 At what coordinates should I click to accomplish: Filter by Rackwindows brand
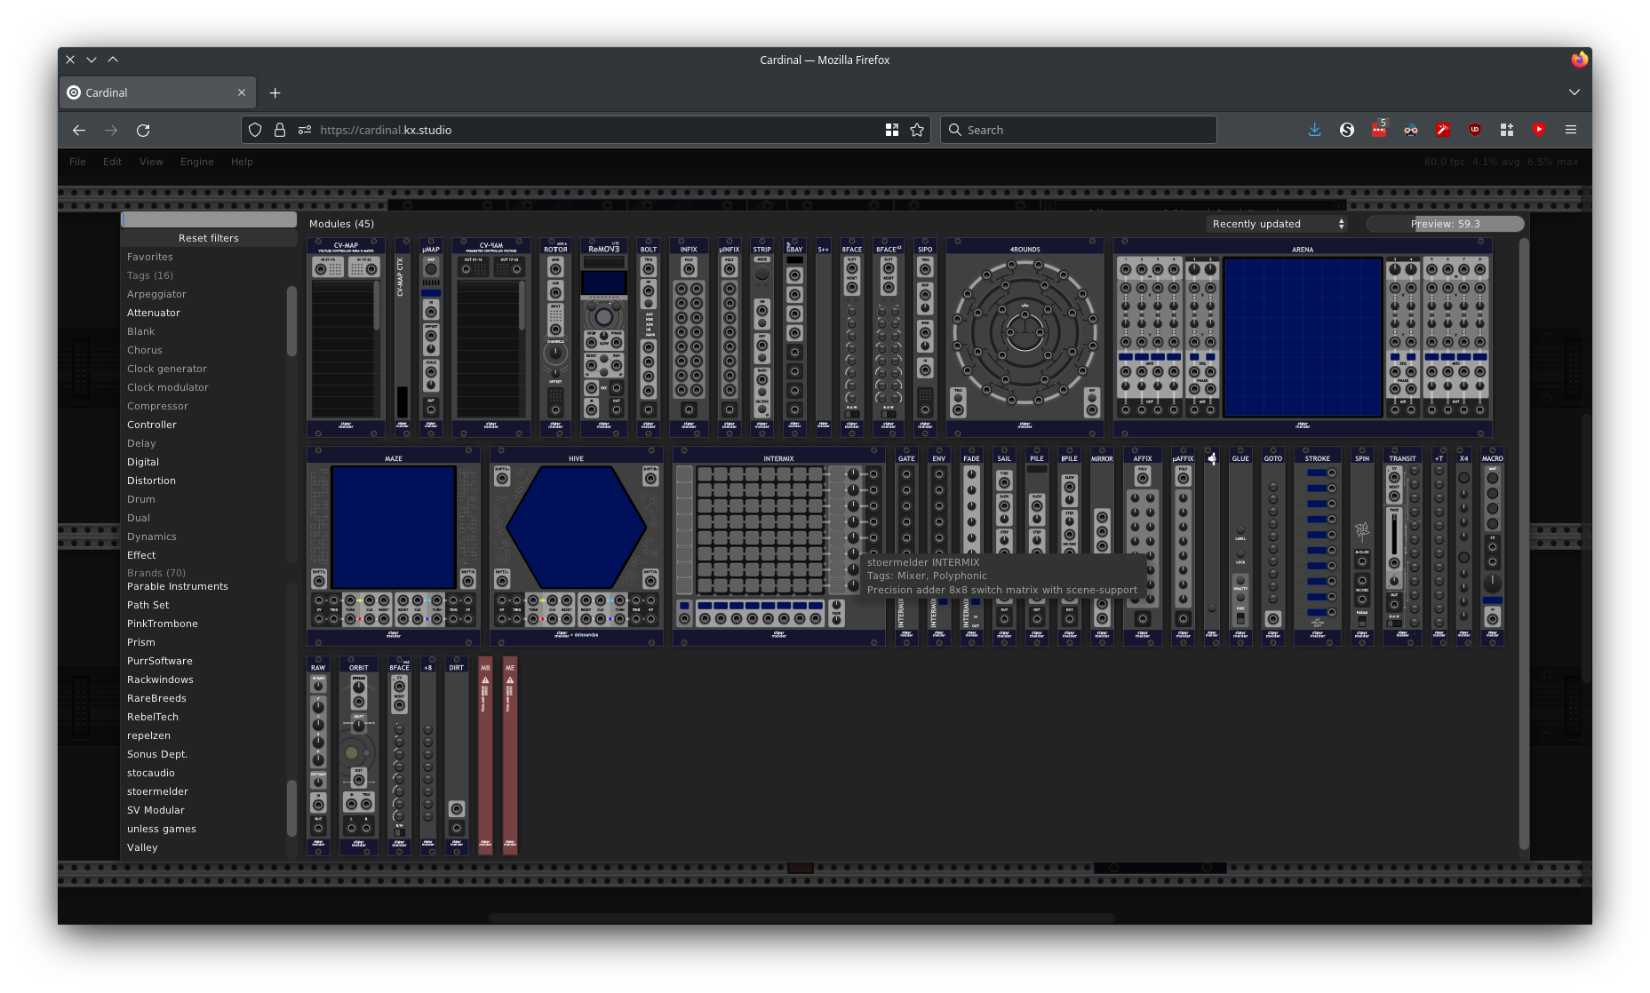click(x=160, y=680)
